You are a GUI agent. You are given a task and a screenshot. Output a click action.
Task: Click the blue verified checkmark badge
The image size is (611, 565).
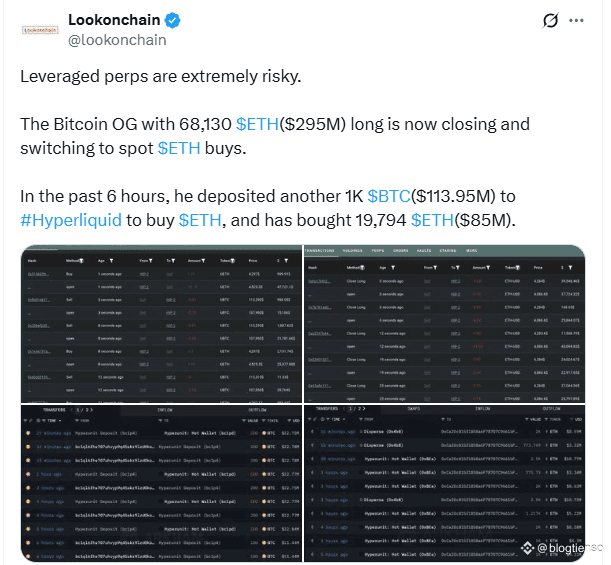tap(172, 20)
